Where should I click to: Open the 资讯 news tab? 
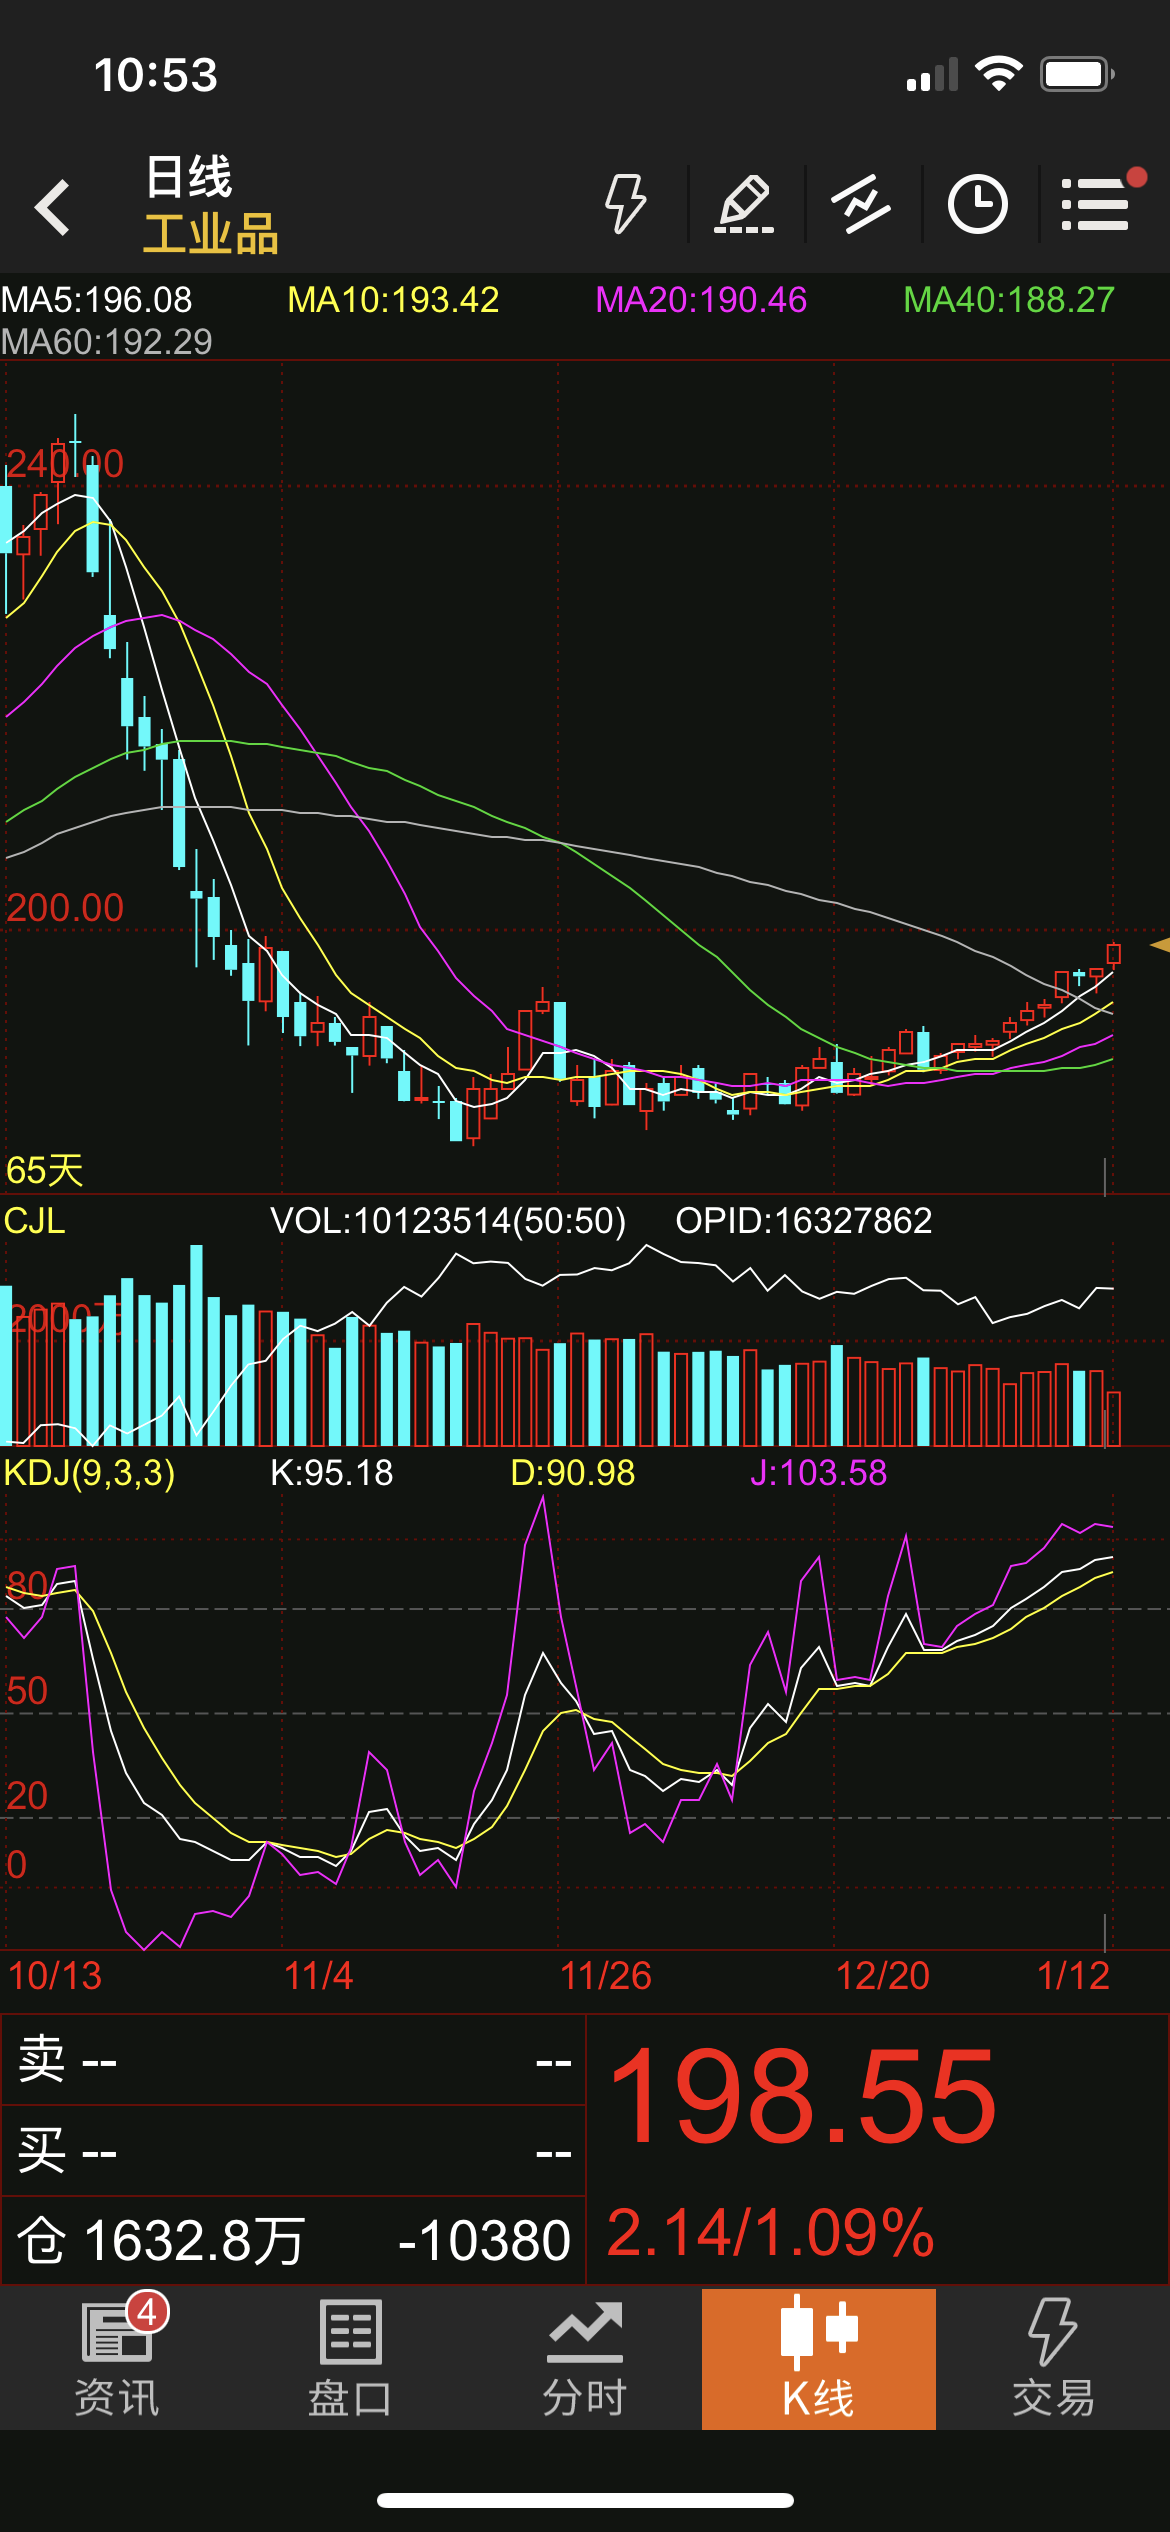117,2358
